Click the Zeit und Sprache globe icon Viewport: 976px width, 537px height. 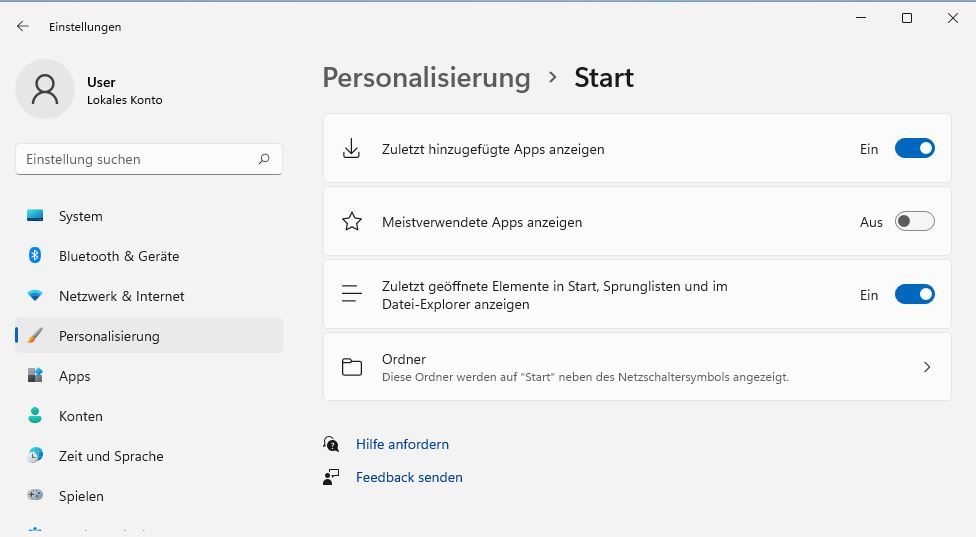[x=35, y=456]
